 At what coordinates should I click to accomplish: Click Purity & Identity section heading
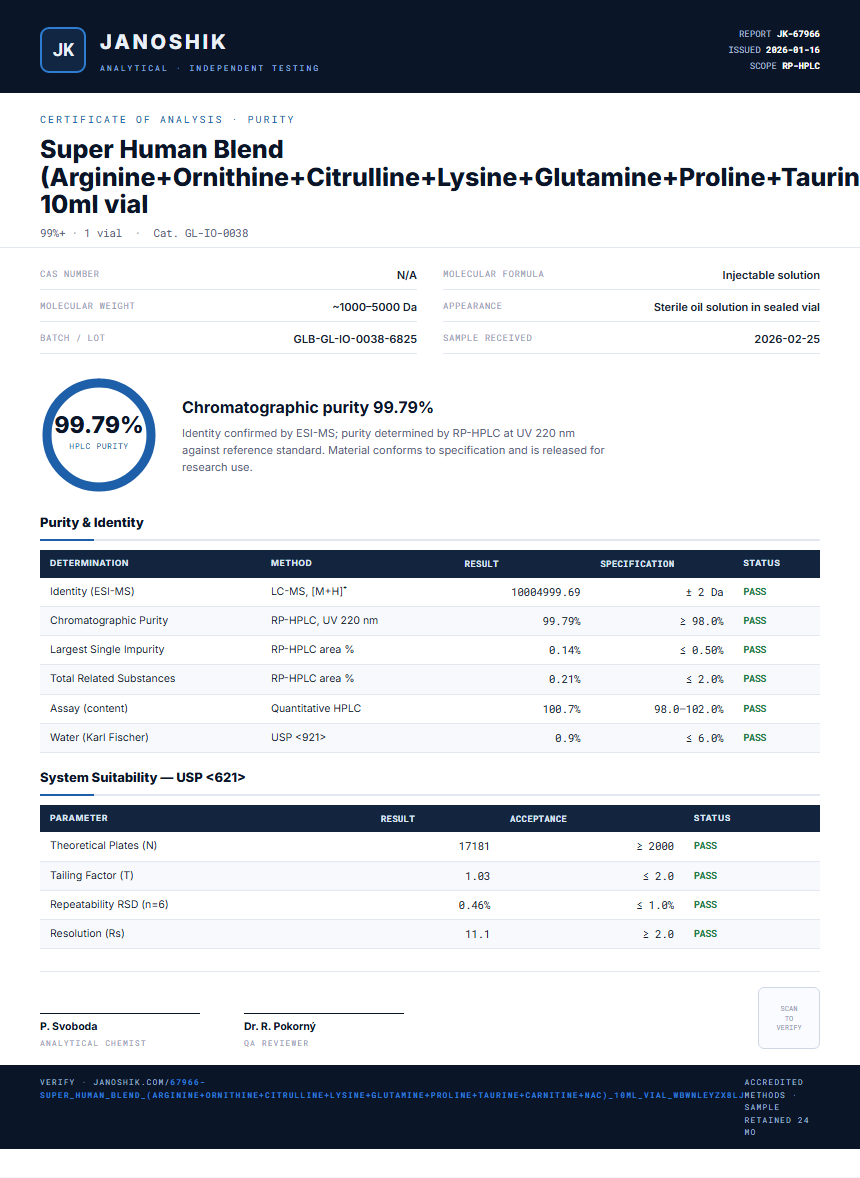click(92, 522)
